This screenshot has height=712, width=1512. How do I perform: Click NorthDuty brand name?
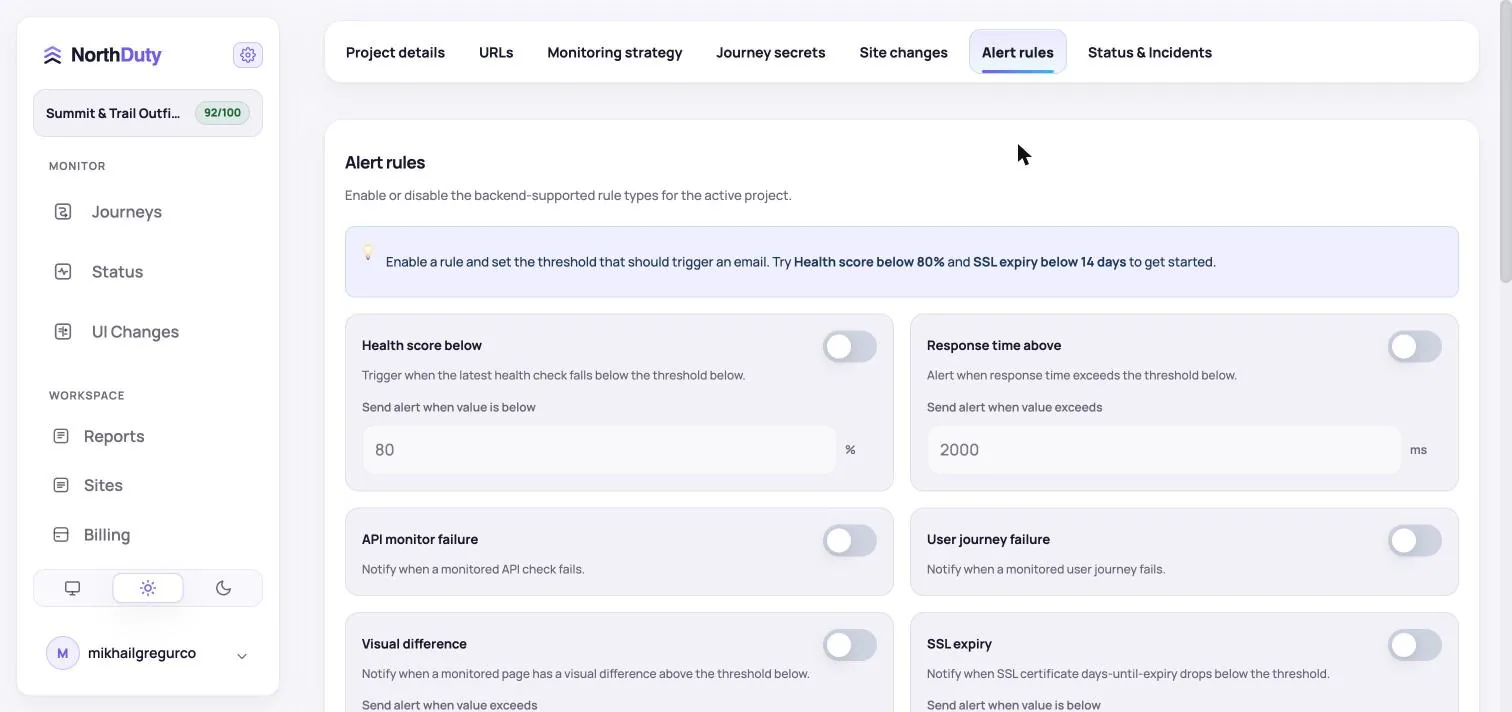point(116,55)
